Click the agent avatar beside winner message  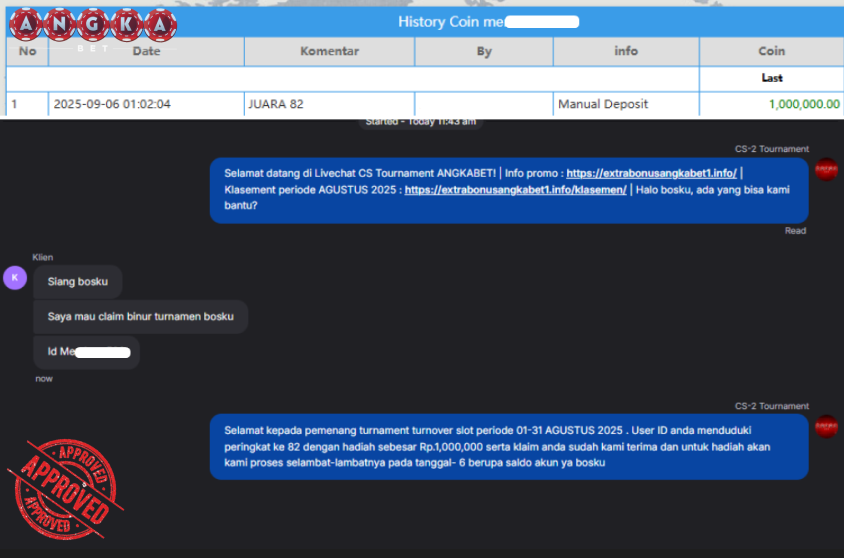(826, 426)
